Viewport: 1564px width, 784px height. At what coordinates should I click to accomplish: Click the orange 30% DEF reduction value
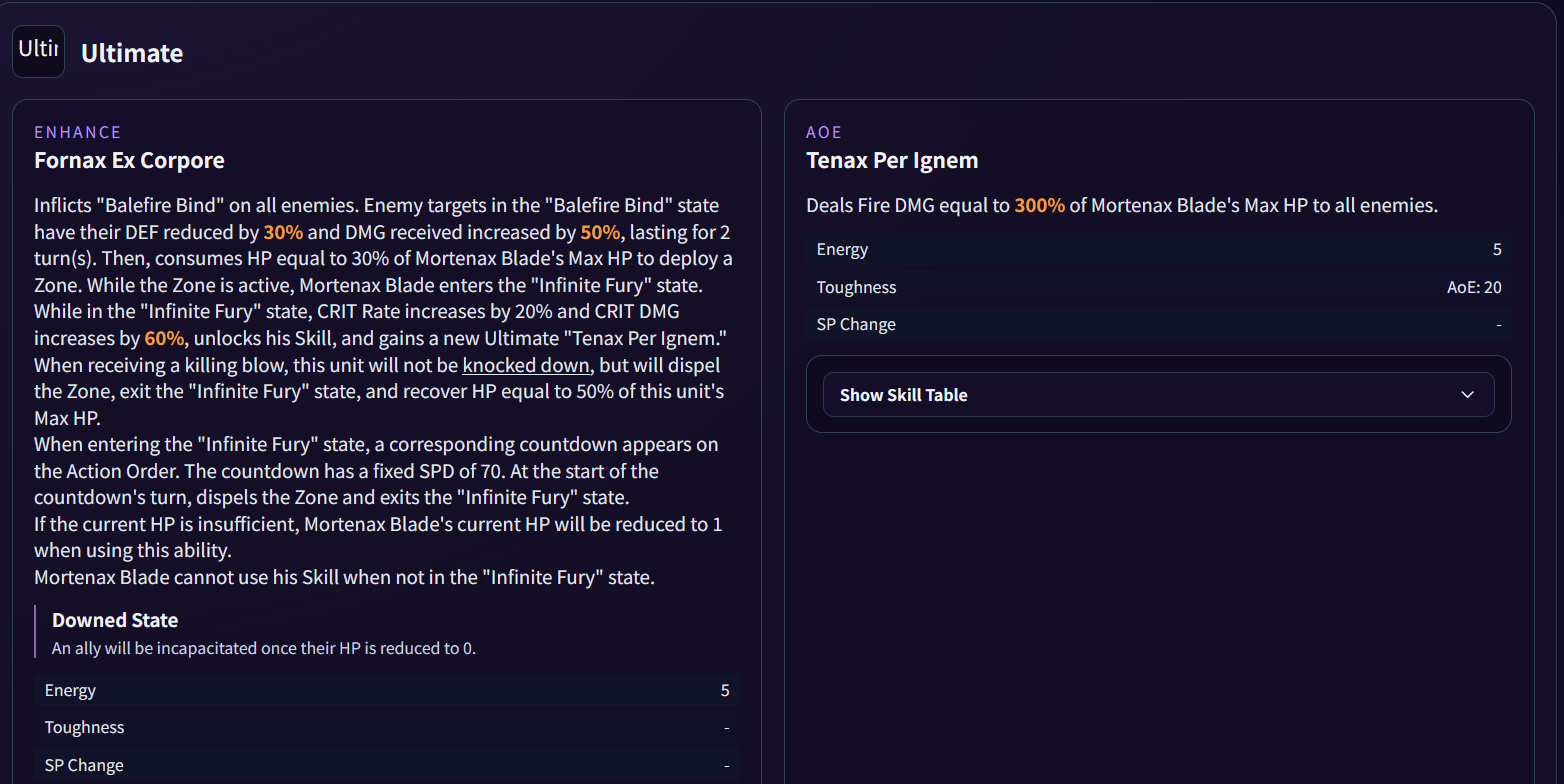click(283, 232)
